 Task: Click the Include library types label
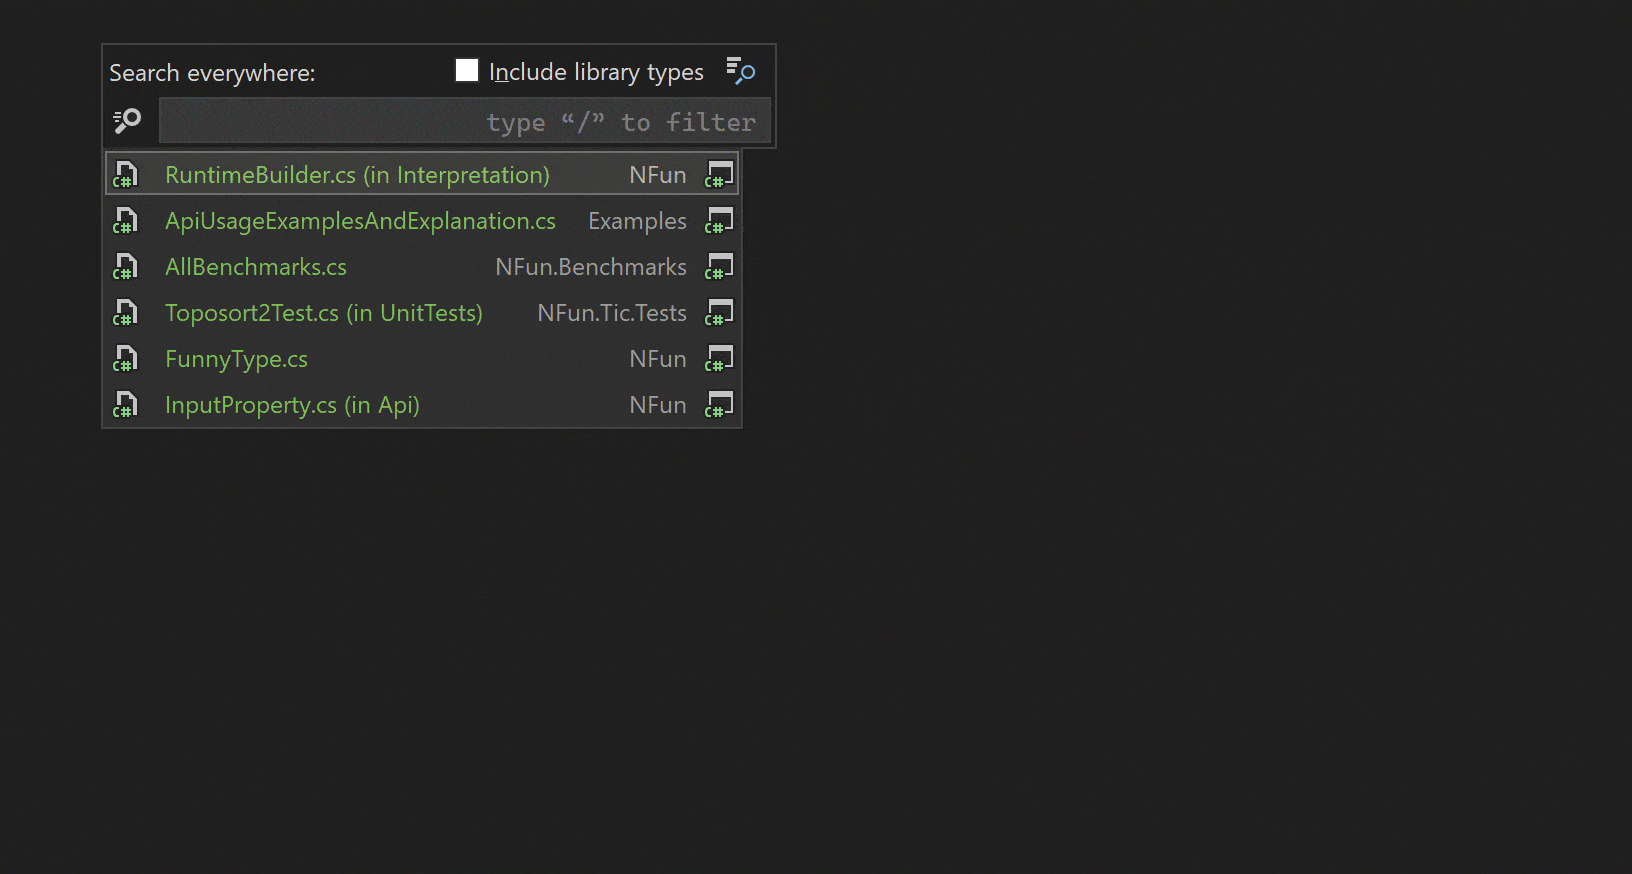tap(596, 72)
